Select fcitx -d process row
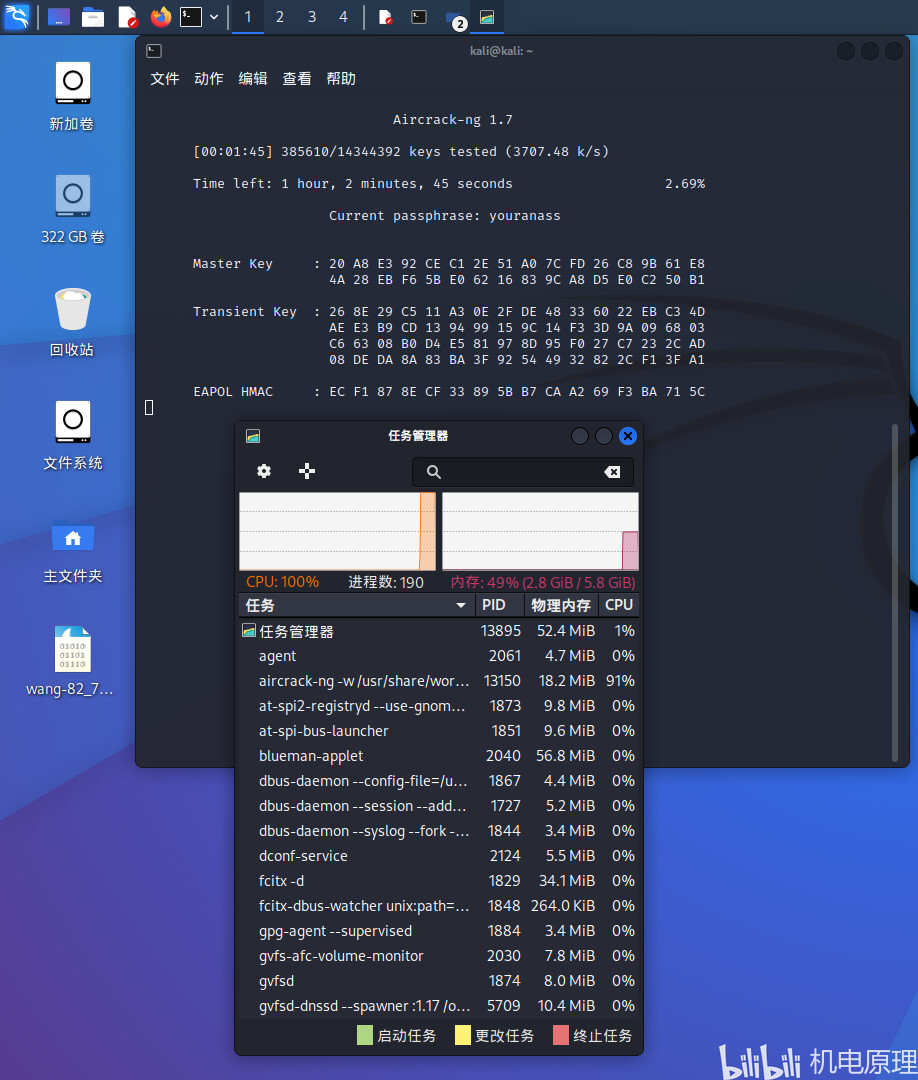 pyautogui.click(x=439, y=881)
